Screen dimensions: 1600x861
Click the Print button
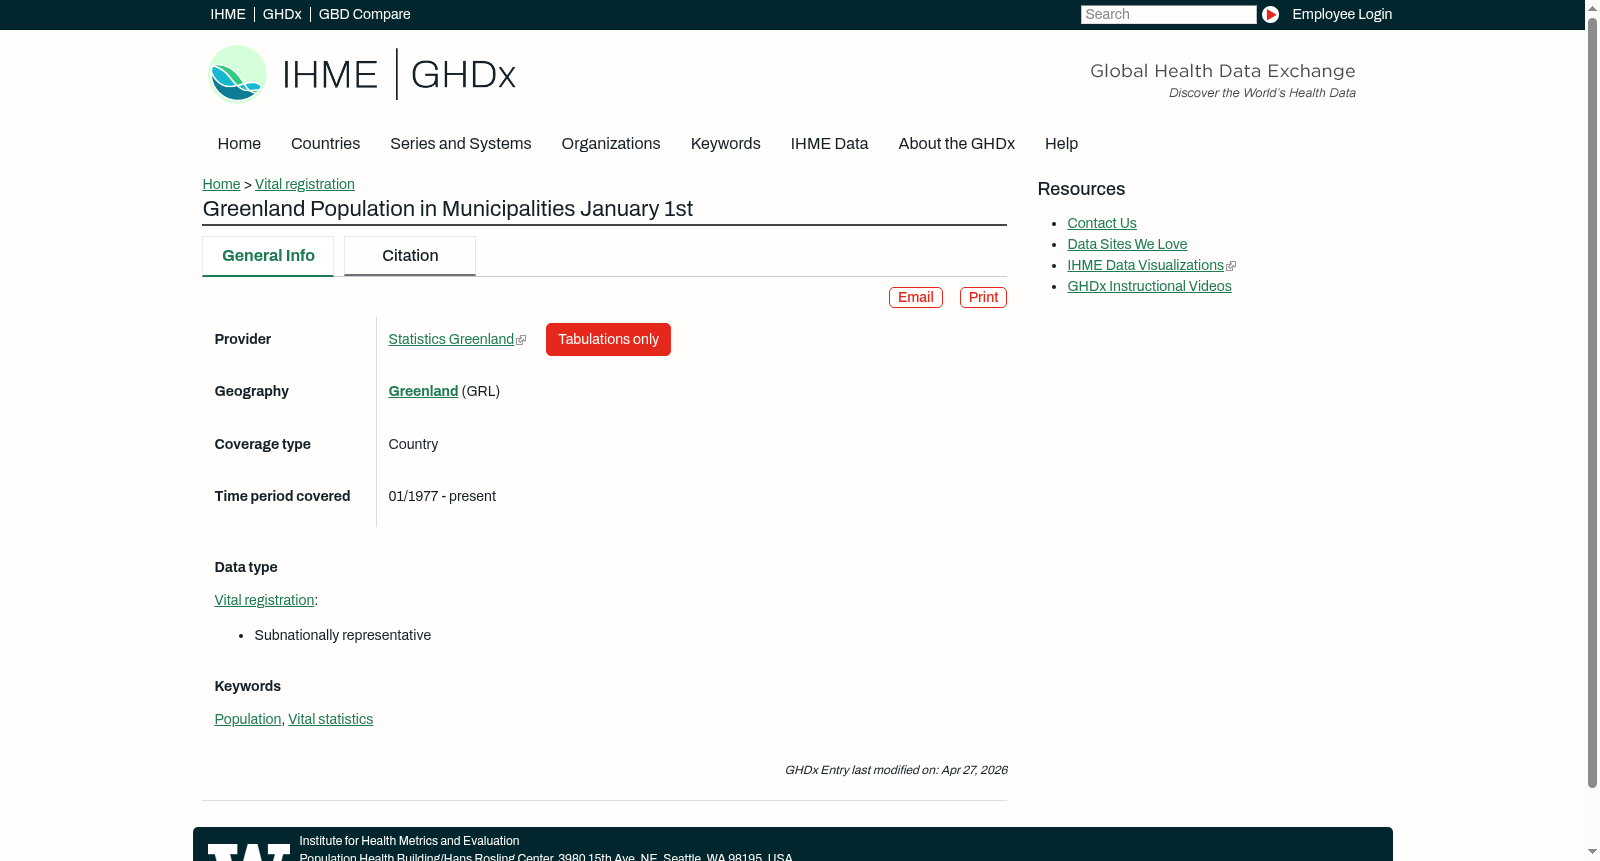coord(983,297)
